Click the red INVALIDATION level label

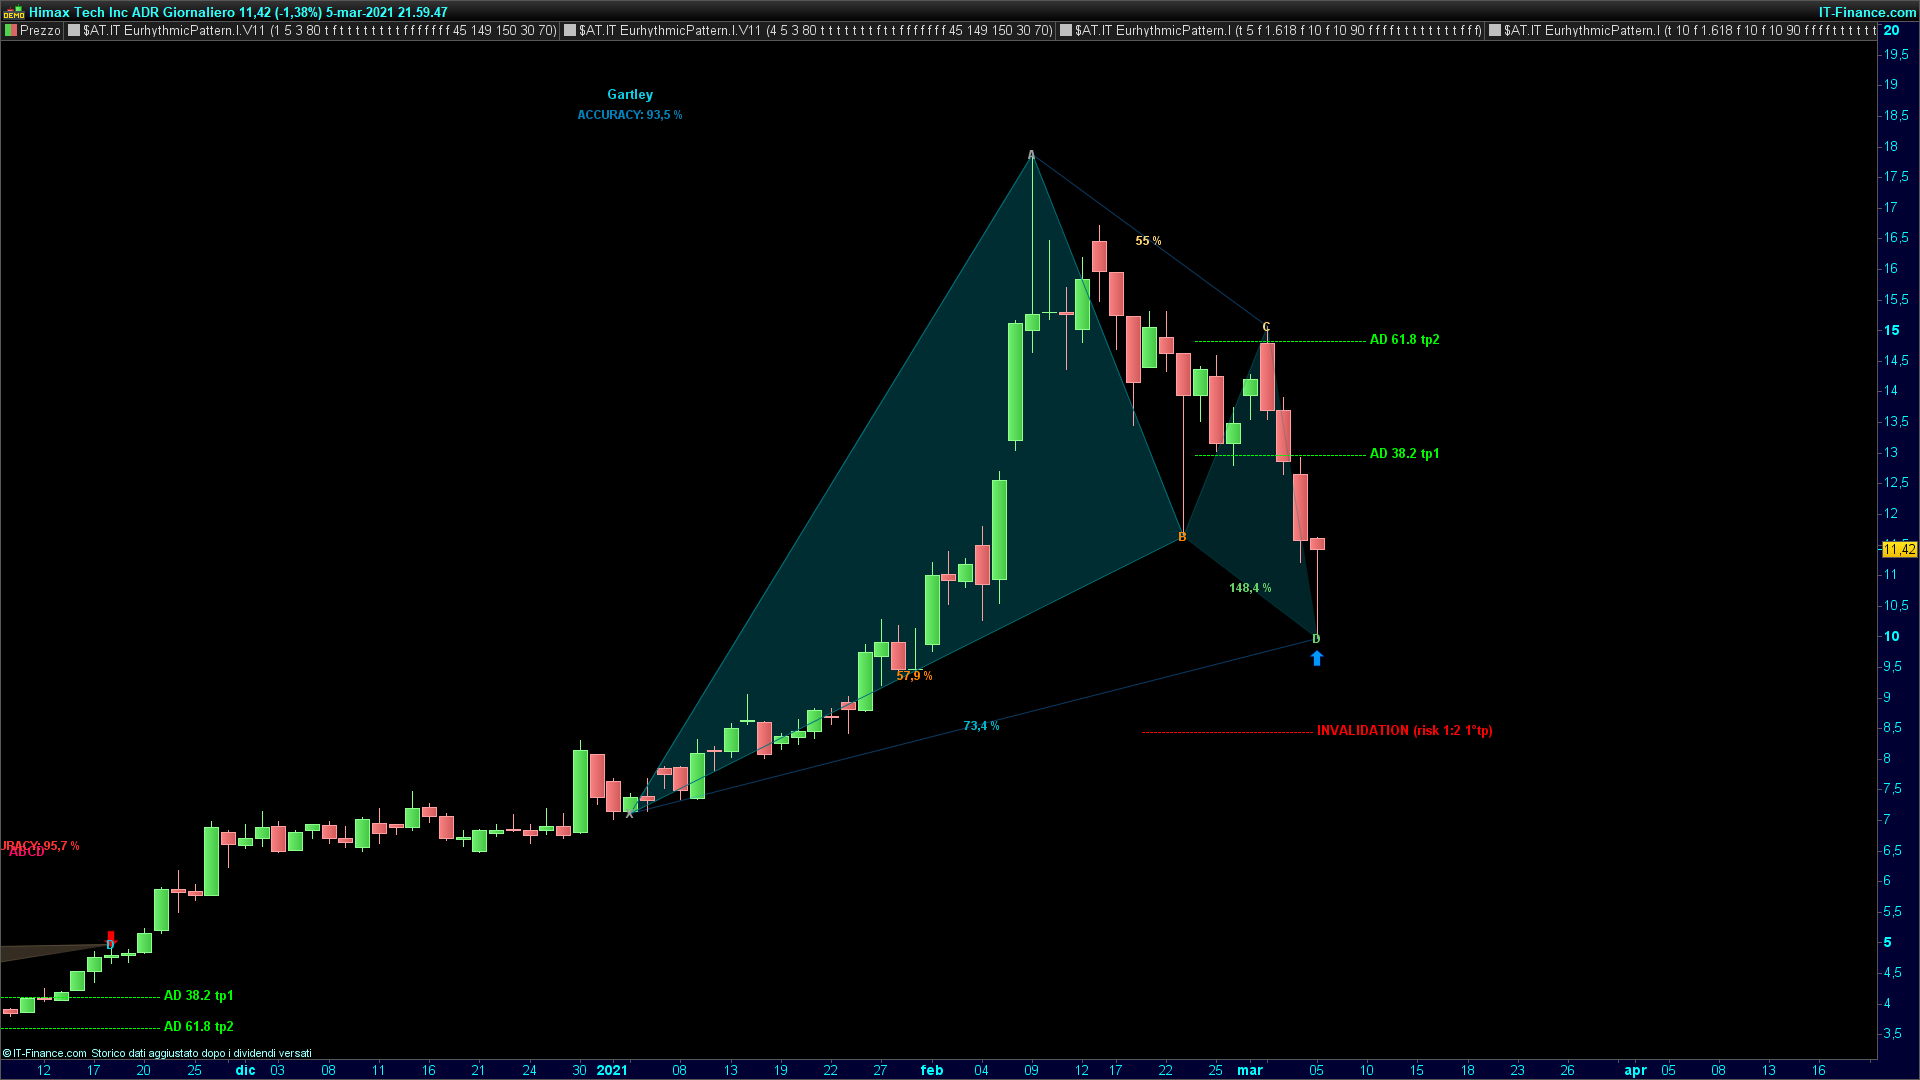(1404, 731)
